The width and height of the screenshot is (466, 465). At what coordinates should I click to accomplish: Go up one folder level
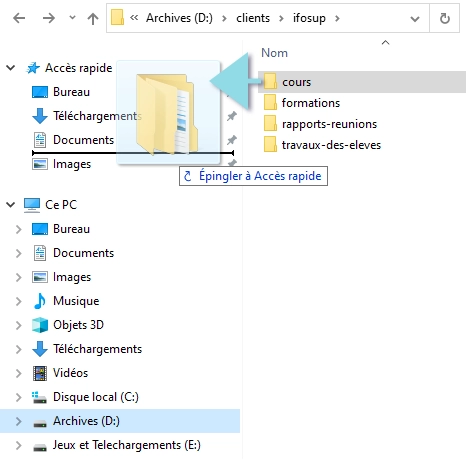point(93,19)
